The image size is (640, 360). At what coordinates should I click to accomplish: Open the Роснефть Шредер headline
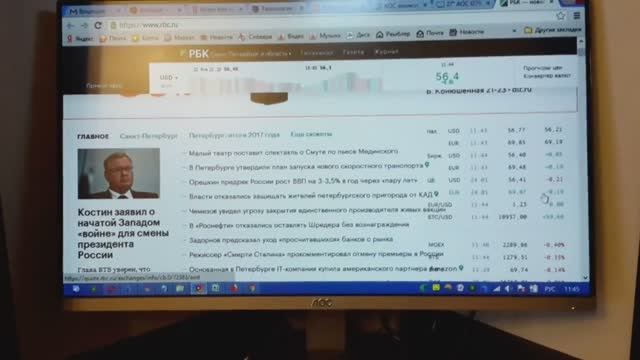tap(299, 225)
